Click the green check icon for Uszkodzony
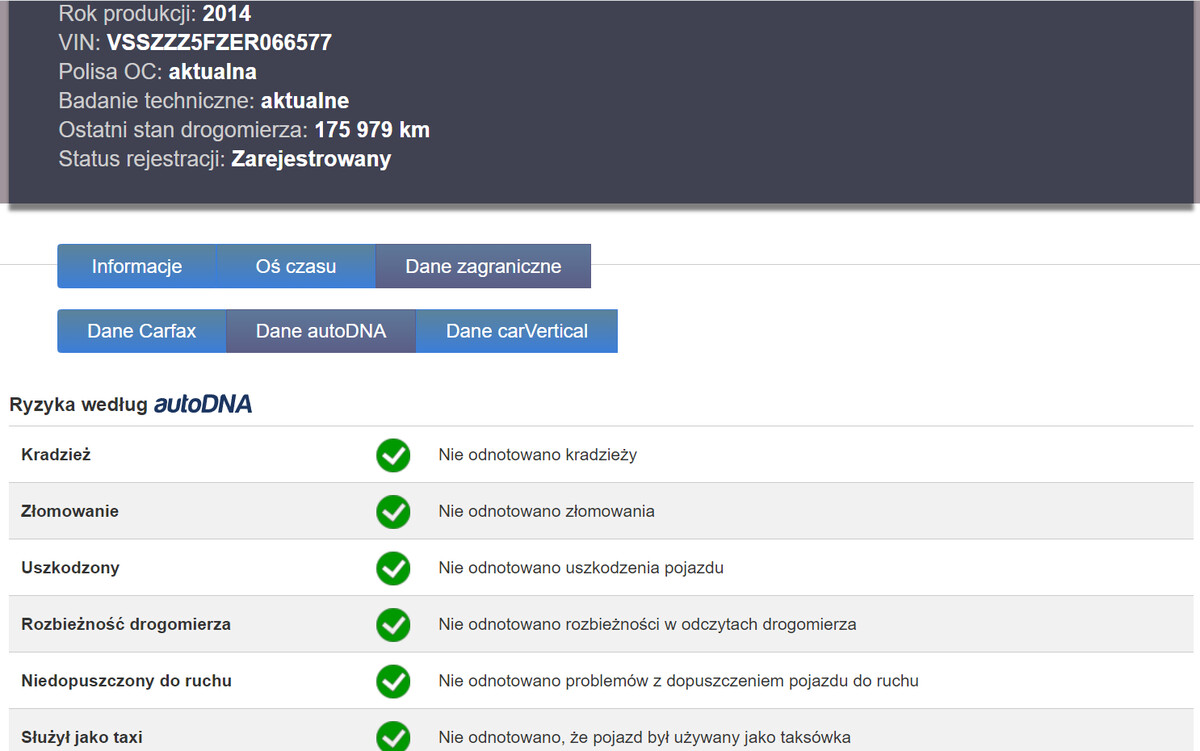Viewport: 1200px width, 751px height. 393,568
